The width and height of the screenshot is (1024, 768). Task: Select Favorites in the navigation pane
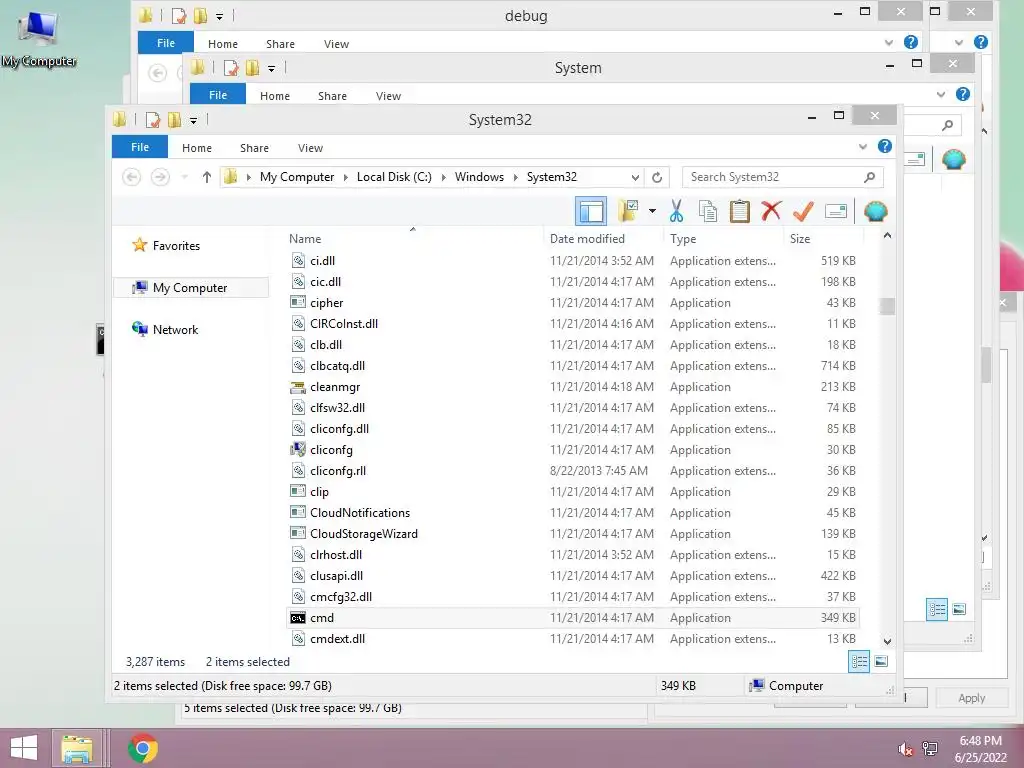point(176,246)
